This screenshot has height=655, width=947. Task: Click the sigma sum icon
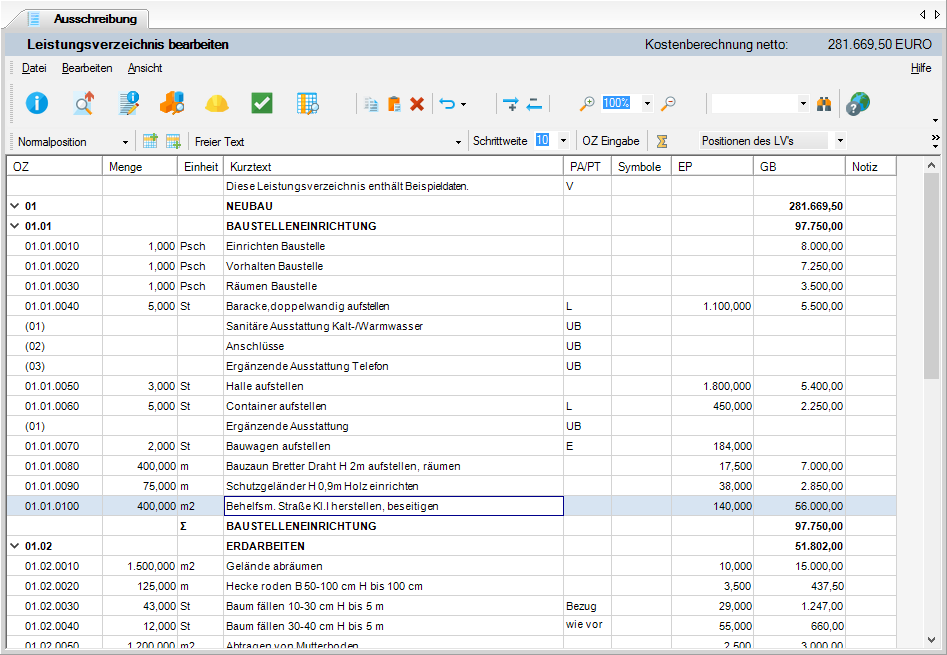click(662, 141)
